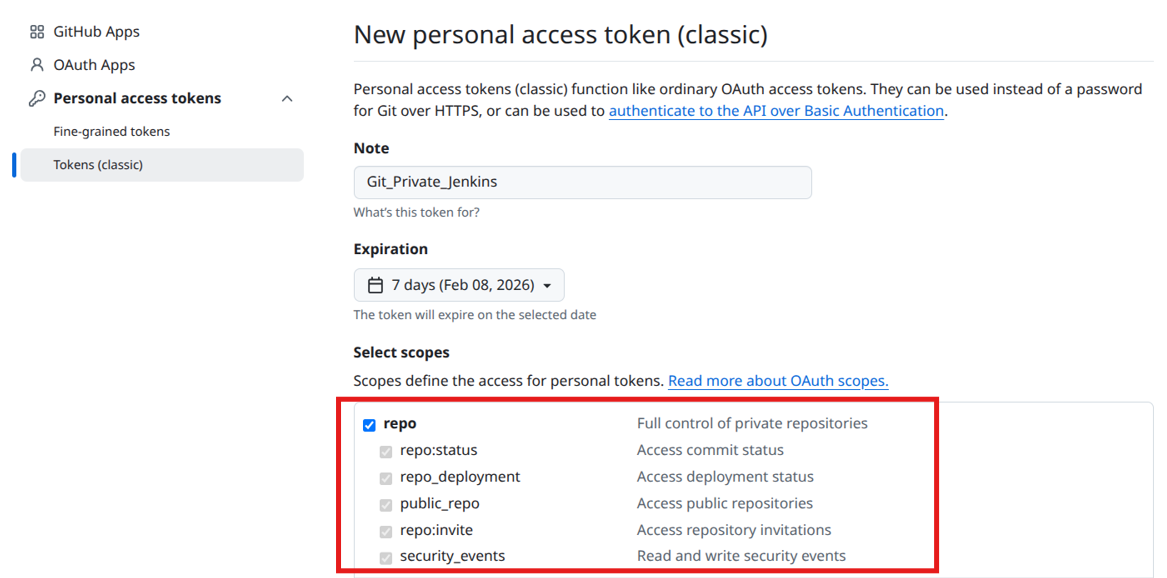Click the person icon beside OAuth Apps

click(37, 64)
